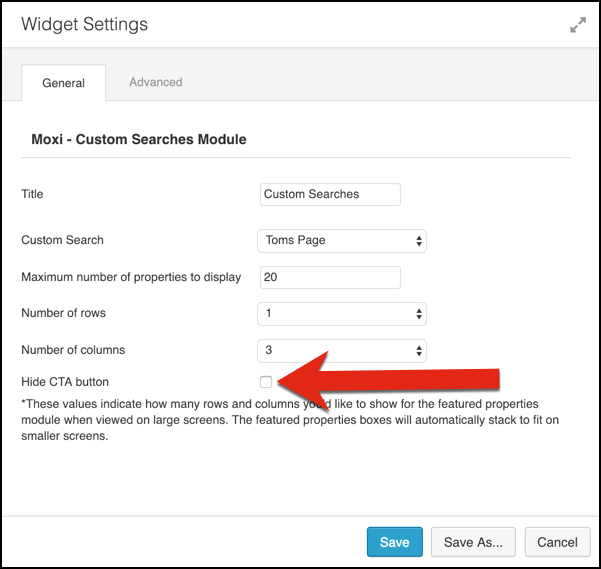Click the "Custom Search" field label
Screen dimensions: 601x569
tap(62, 240)
